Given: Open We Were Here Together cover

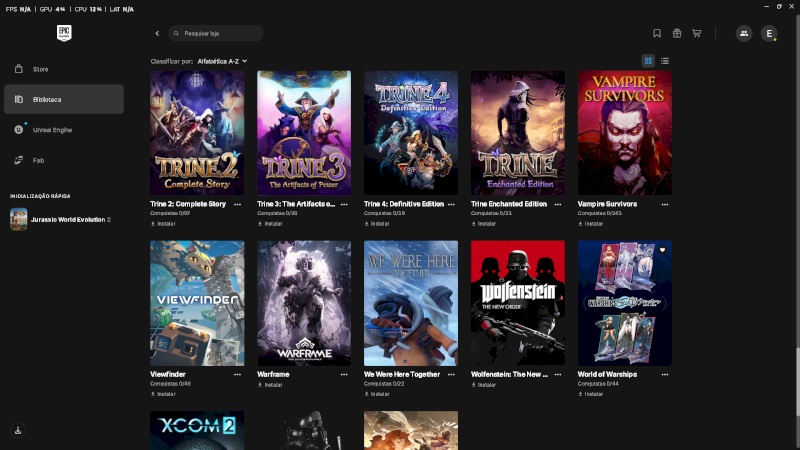Looking at the screenshot, I should (x=411, y=303).
